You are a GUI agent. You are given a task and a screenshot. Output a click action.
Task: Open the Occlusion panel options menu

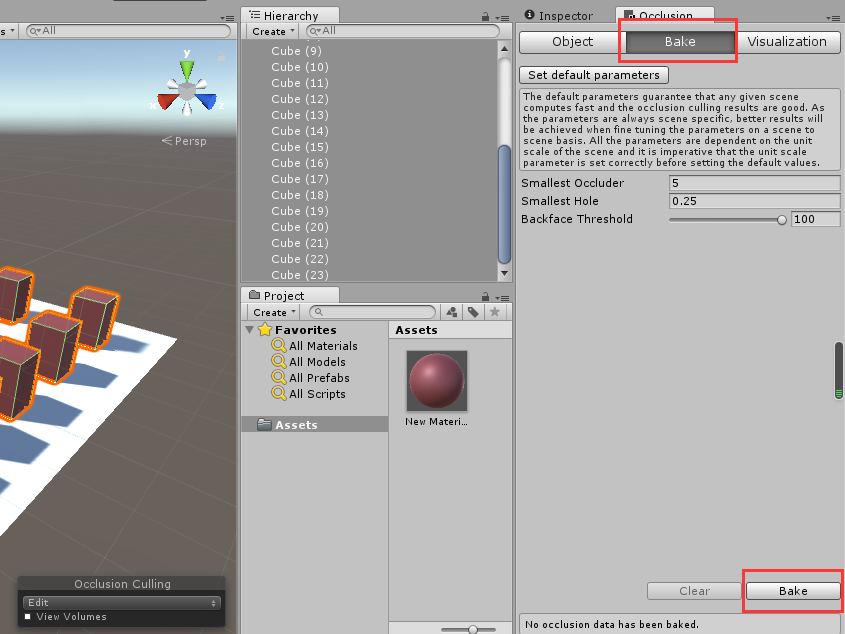tap(833, 18)
